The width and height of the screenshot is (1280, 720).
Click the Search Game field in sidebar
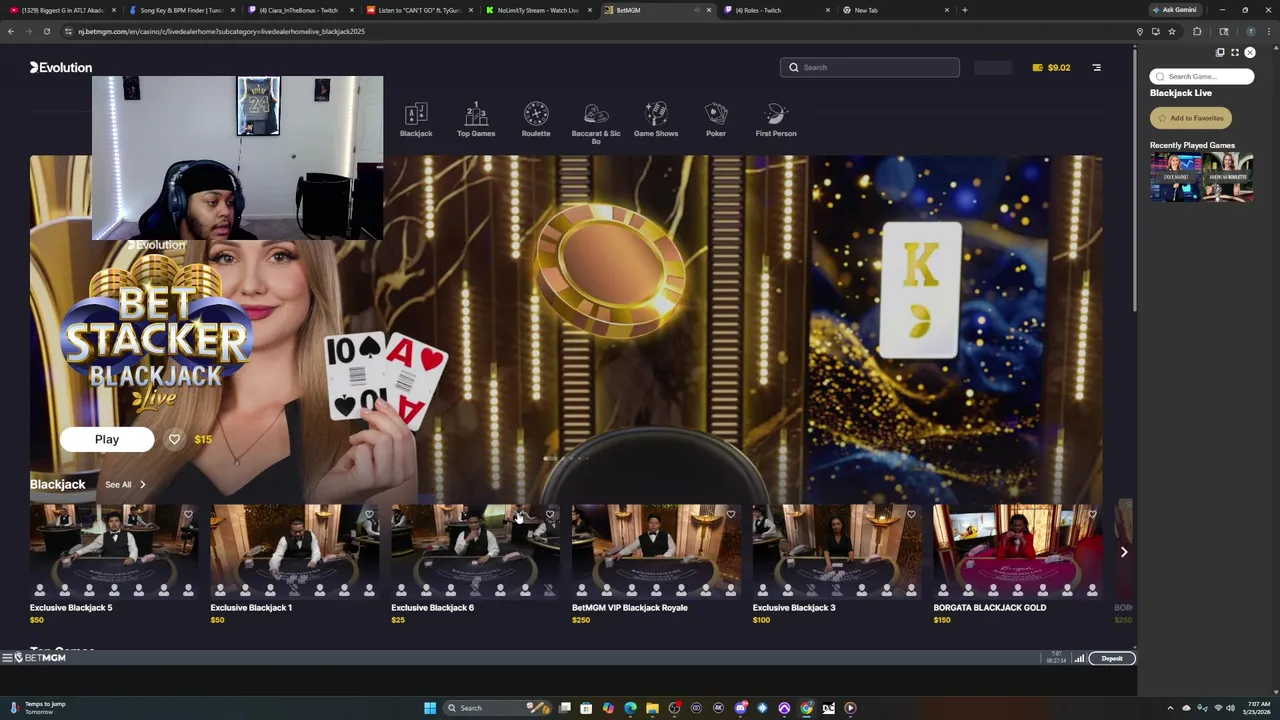point(1202,76)
